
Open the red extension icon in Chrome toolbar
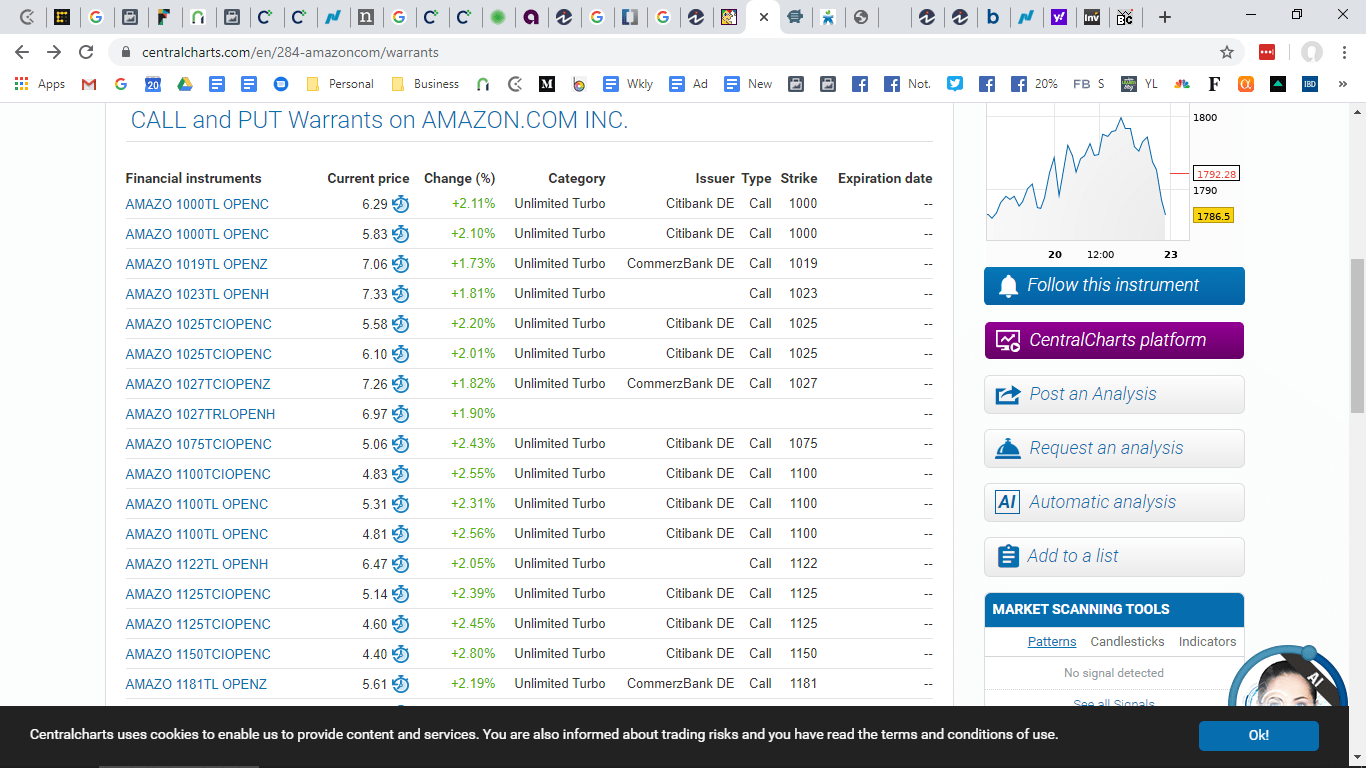point(1267,52)
